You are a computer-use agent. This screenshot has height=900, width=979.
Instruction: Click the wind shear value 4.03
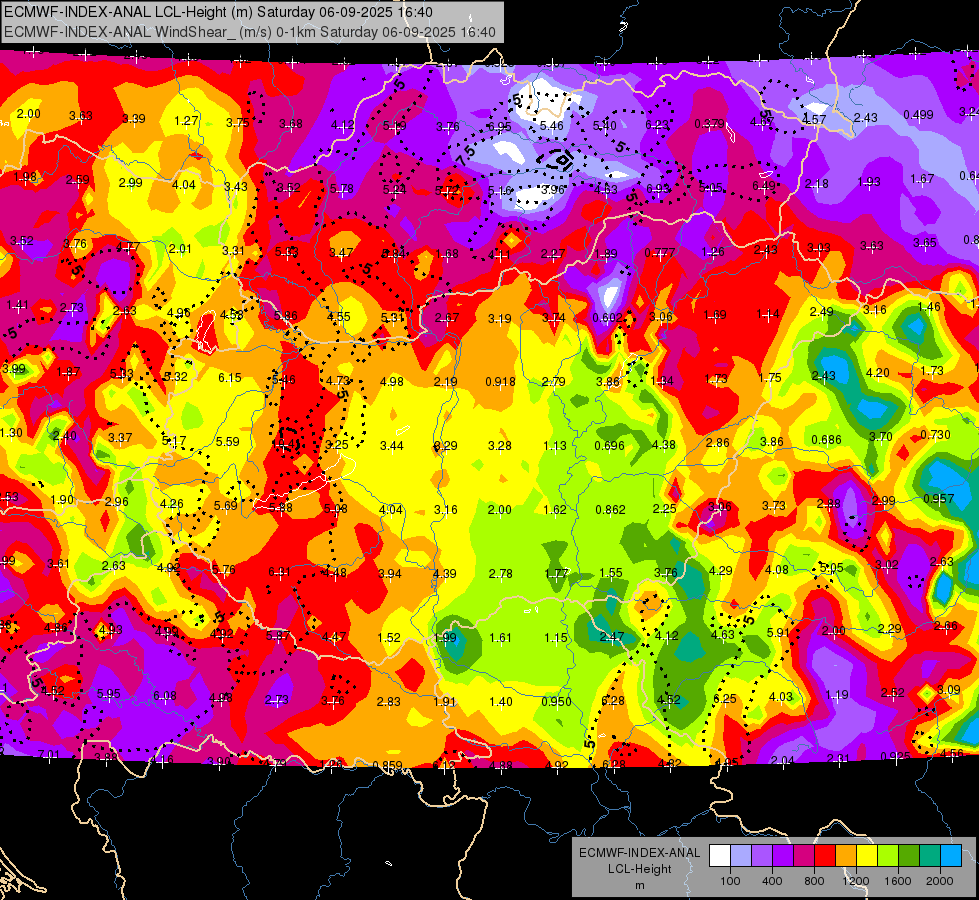pos(780,697)
